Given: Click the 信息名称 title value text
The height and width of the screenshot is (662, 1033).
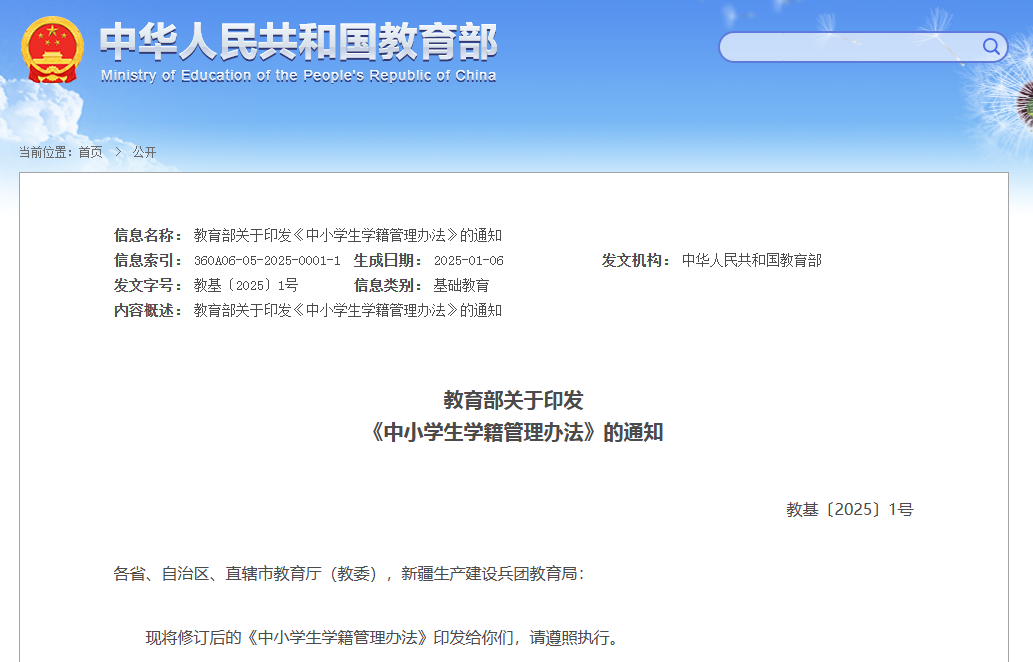Looking at the screenshot, I should pos(348,236).
